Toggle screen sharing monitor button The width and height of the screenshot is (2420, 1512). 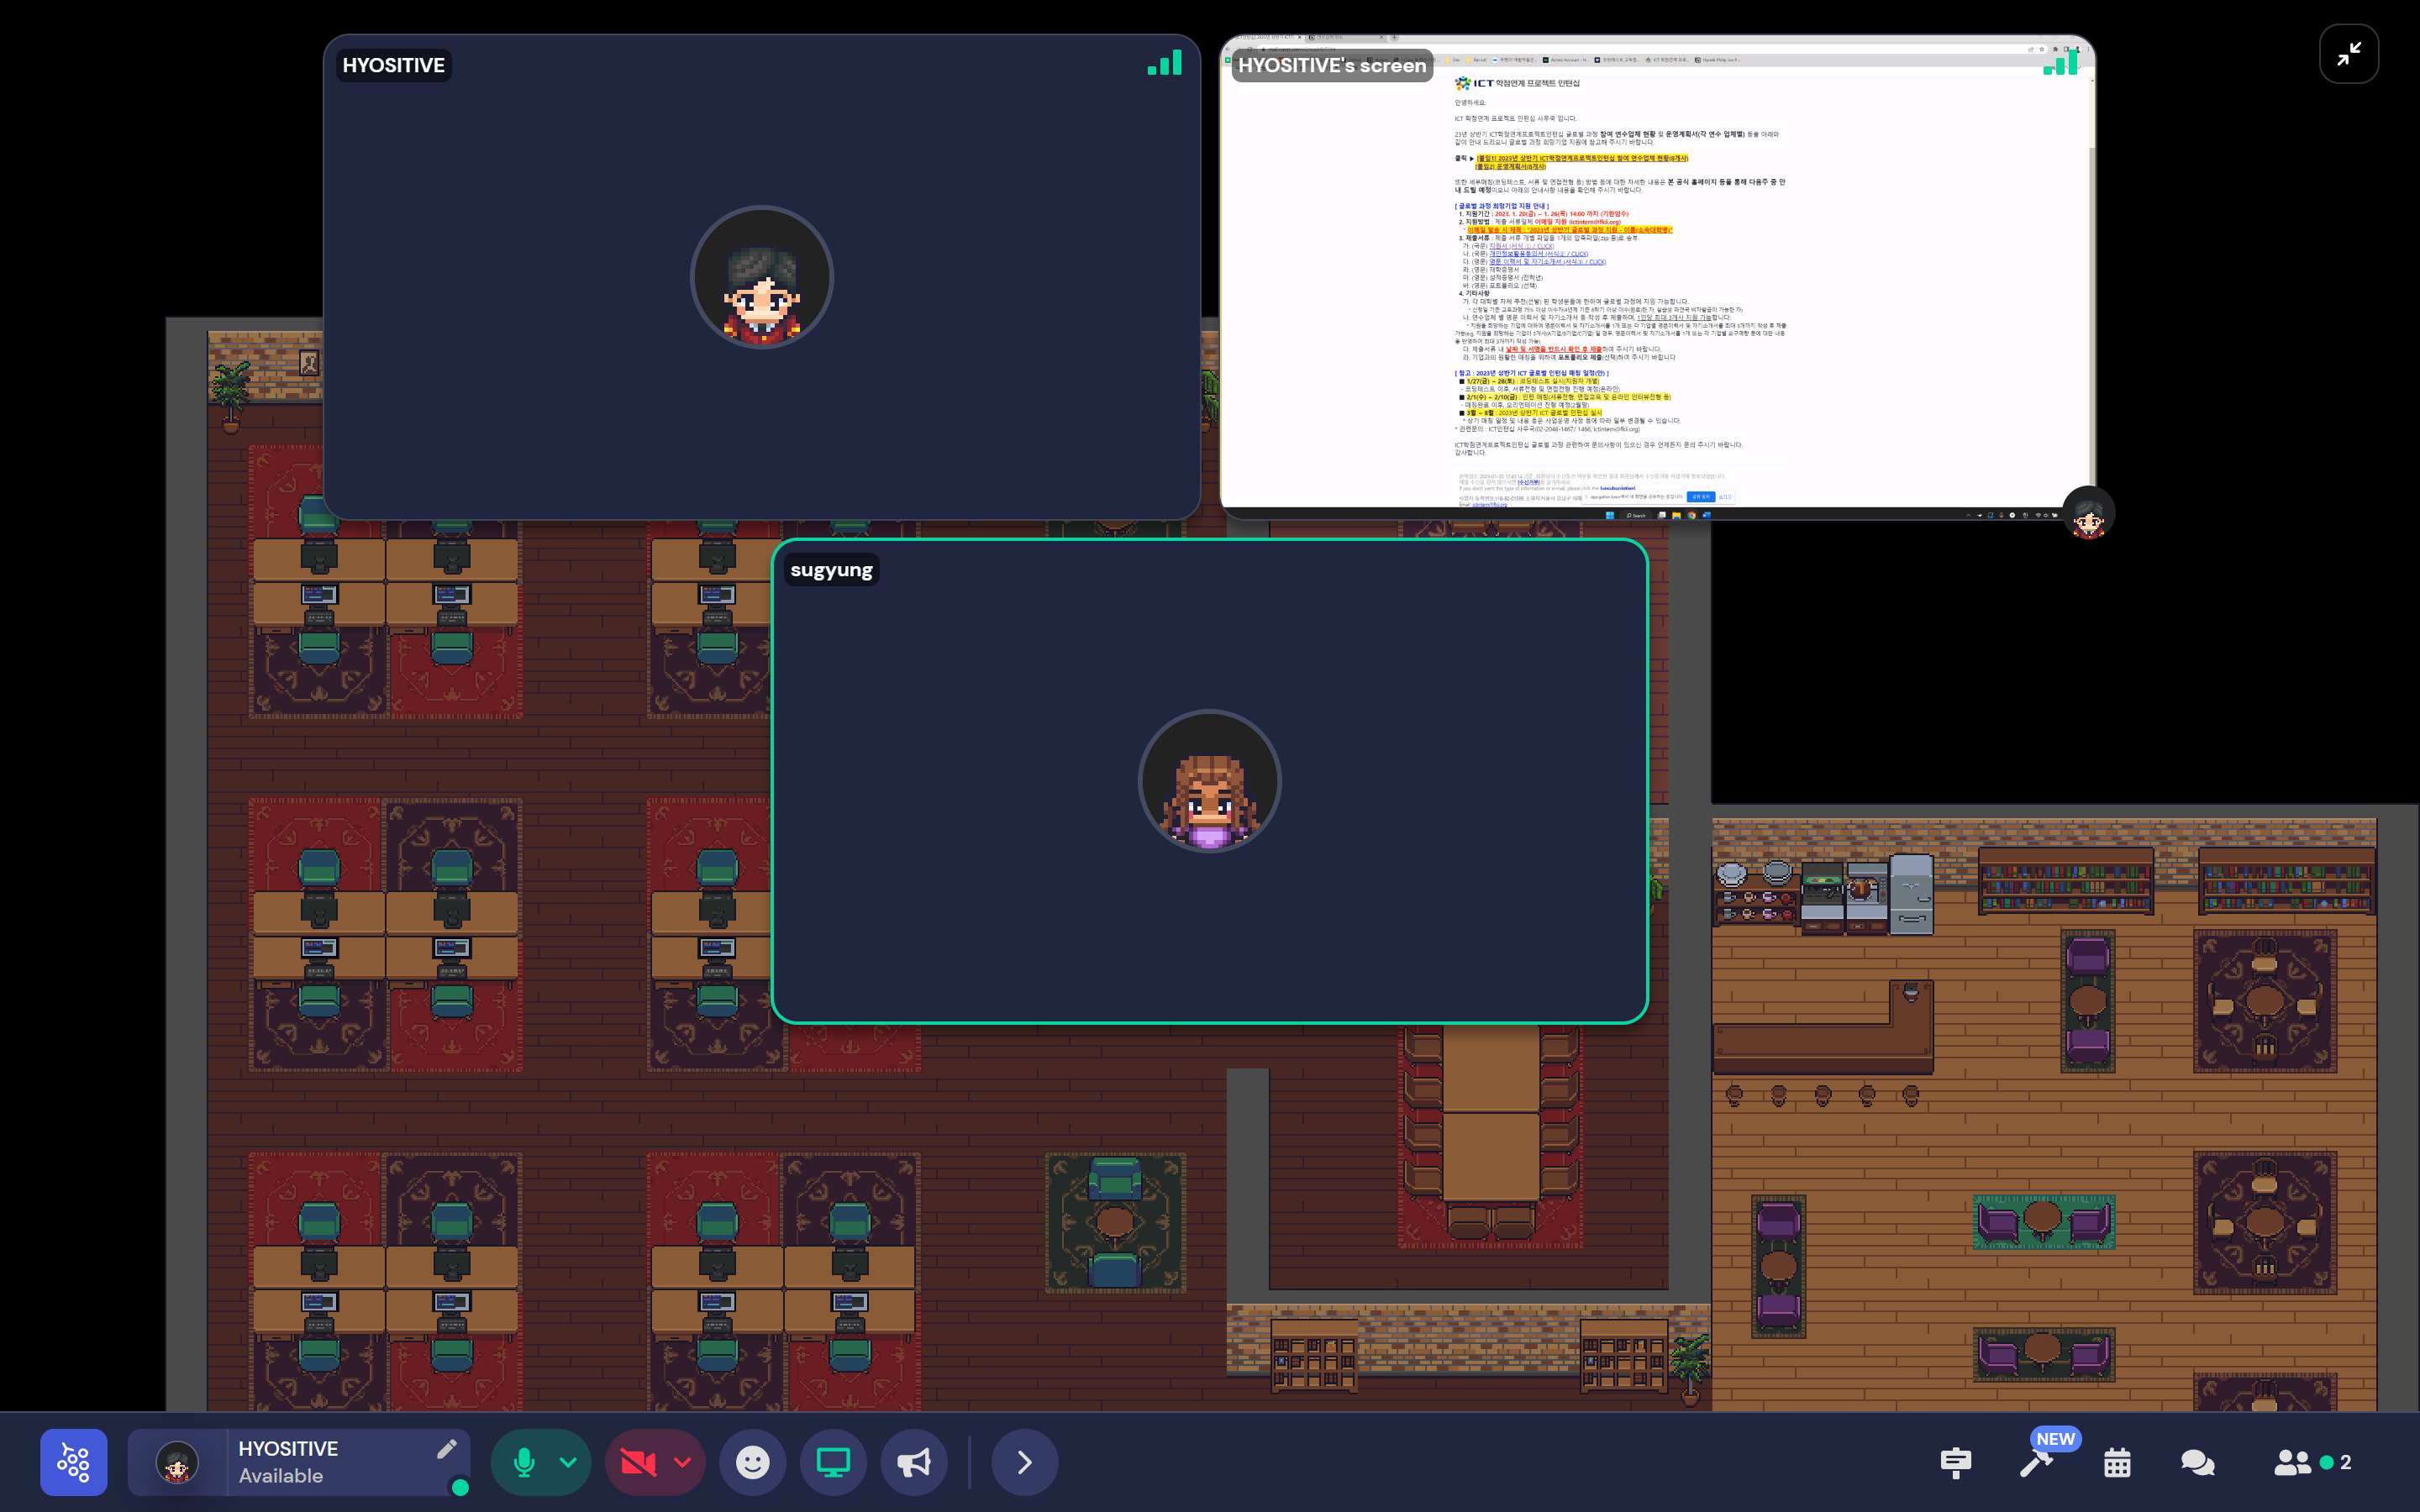833,1462
